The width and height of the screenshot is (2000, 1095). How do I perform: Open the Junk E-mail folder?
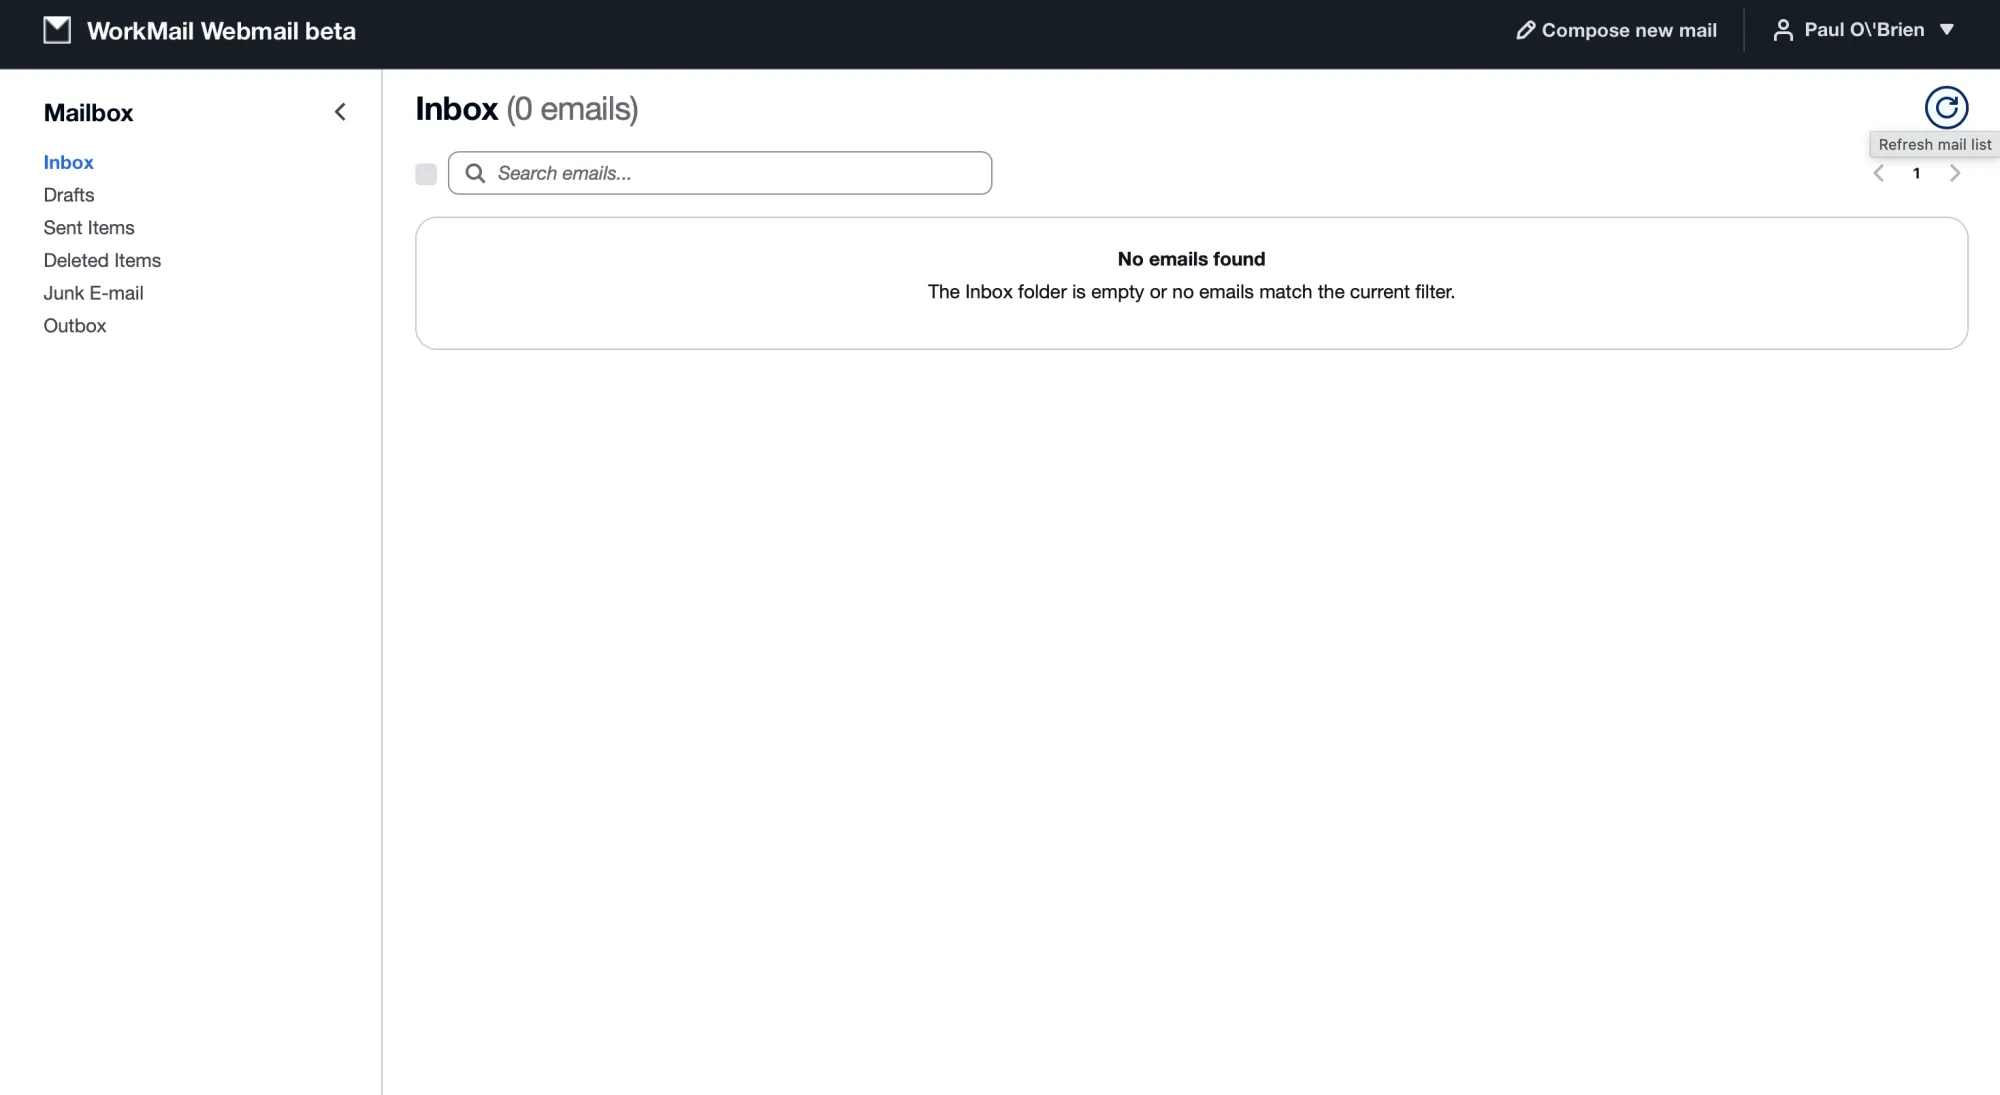(93, 293)
